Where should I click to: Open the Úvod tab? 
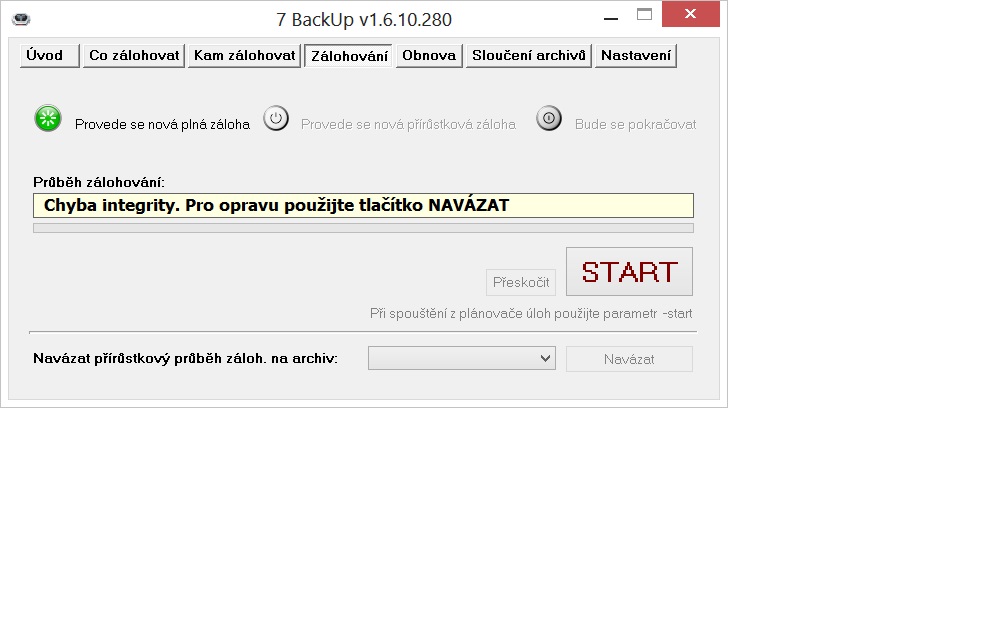50,56
